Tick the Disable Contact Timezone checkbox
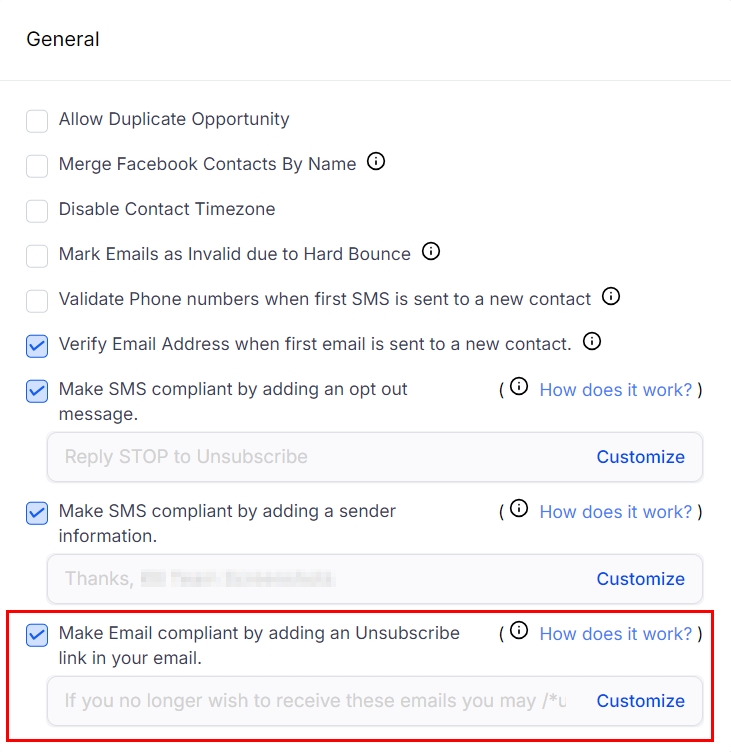 point(37,211)
